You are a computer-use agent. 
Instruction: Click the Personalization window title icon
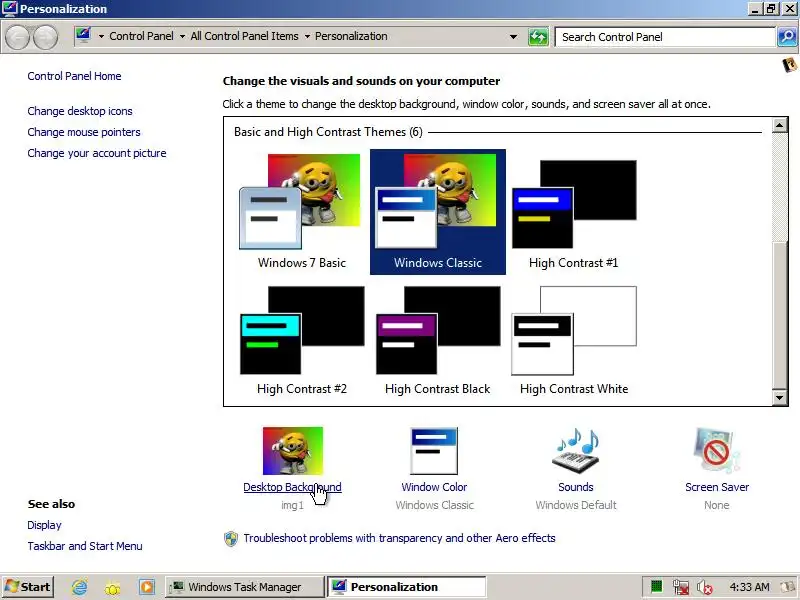pos(9,9)
